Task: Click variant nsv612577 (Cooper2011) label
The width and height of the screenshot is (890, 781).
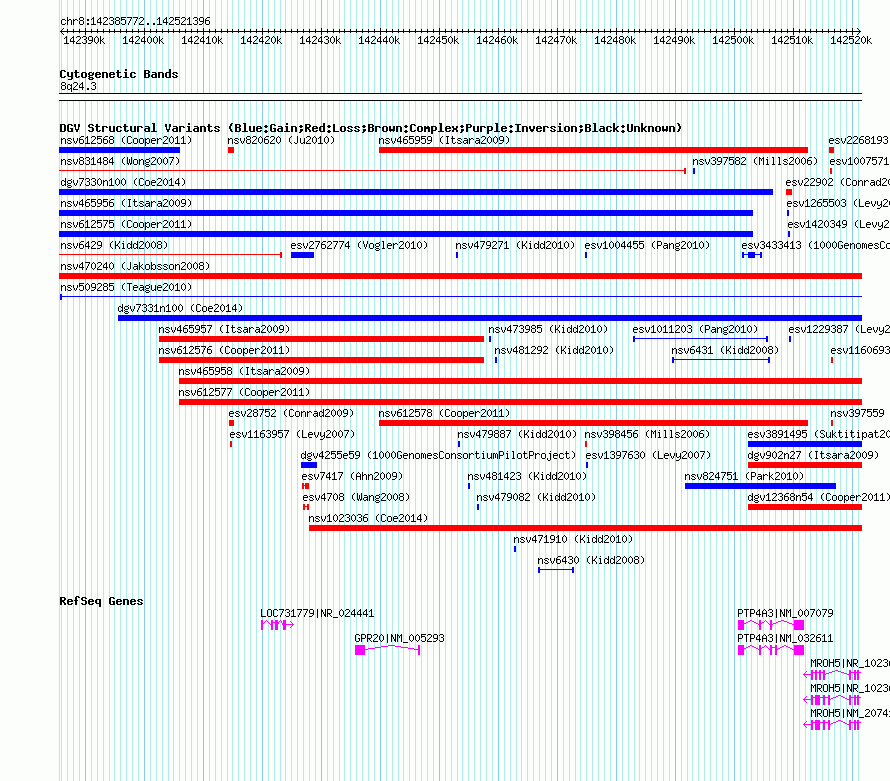Action: click(244, 392)
